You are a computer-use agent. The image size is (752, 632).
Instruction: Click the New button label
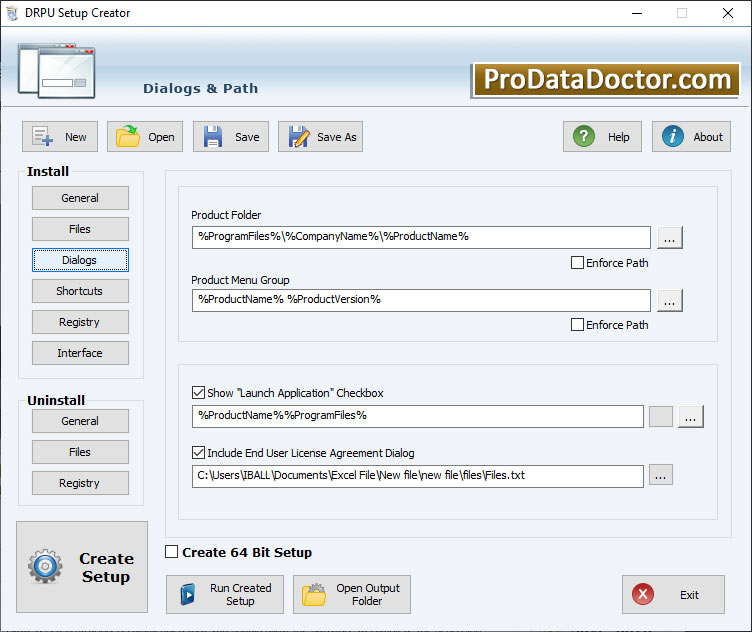pyautogui.click(x=76, y=137)
